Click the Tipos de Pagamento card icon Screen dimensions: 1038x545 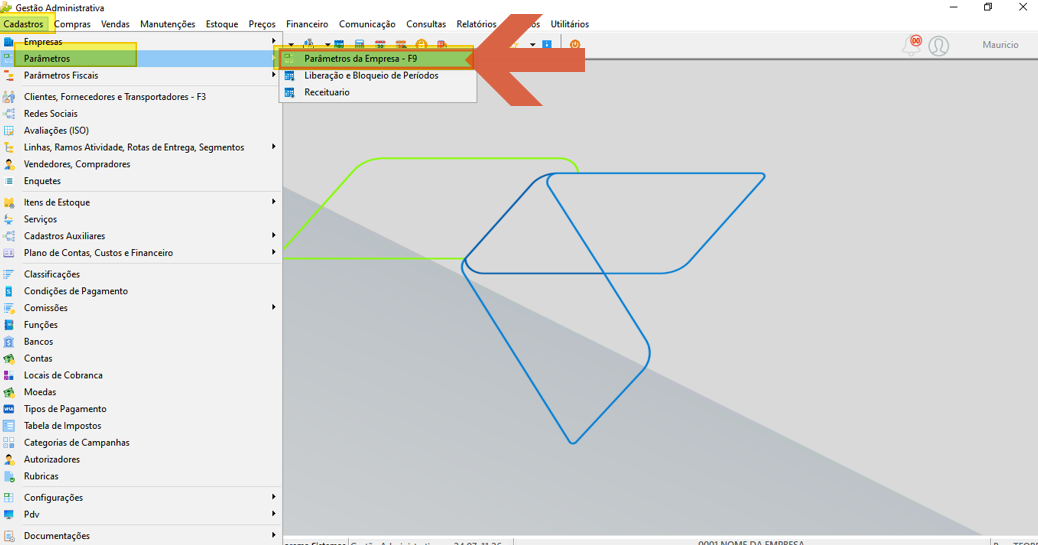9,409
